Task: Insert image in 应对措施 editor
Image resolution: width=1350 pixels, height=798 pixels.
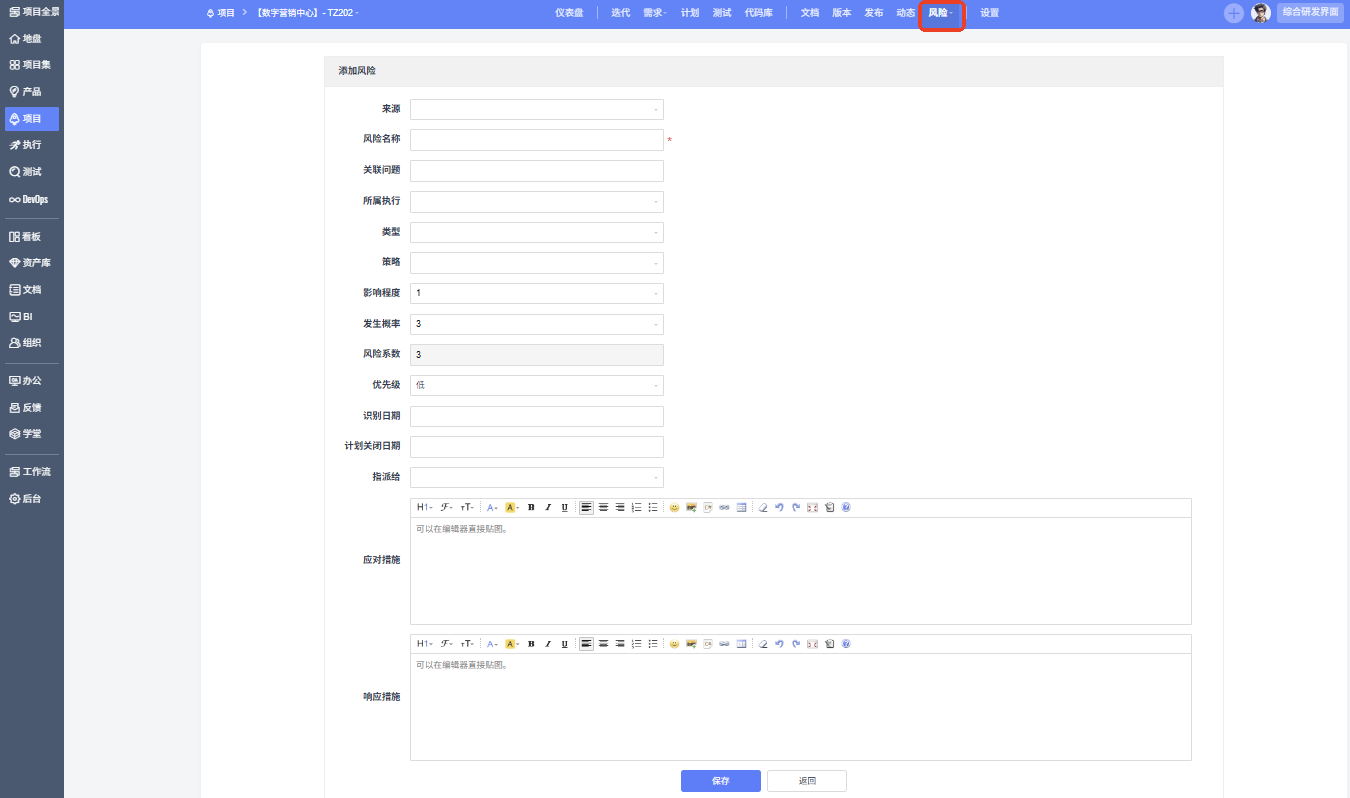Action: tap(691, 507)
